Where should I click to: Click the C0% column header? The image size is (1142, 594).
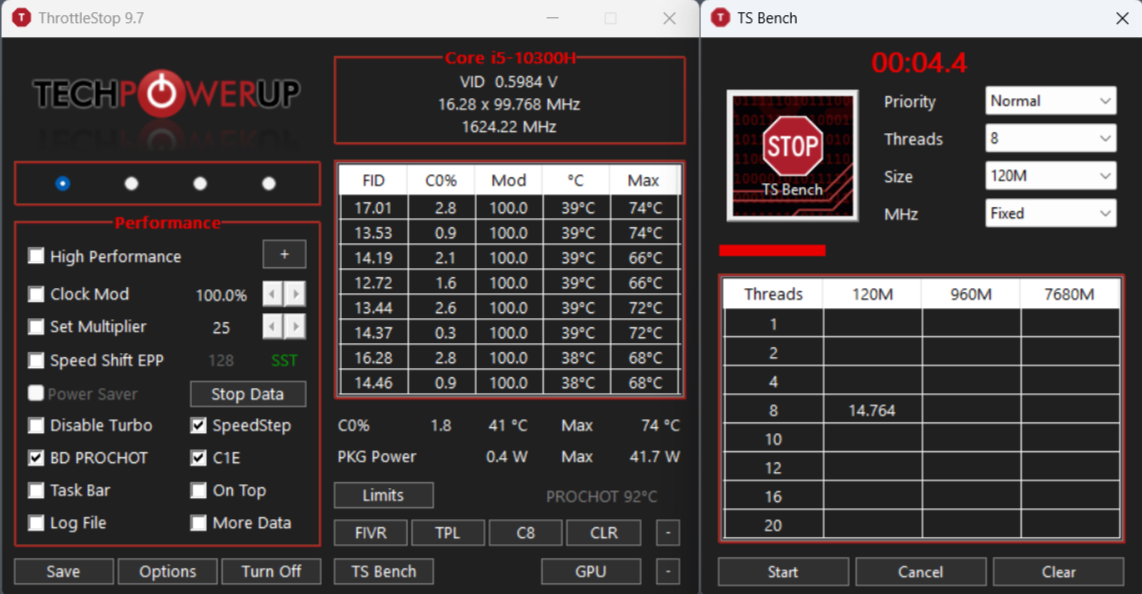coord(441,181)
